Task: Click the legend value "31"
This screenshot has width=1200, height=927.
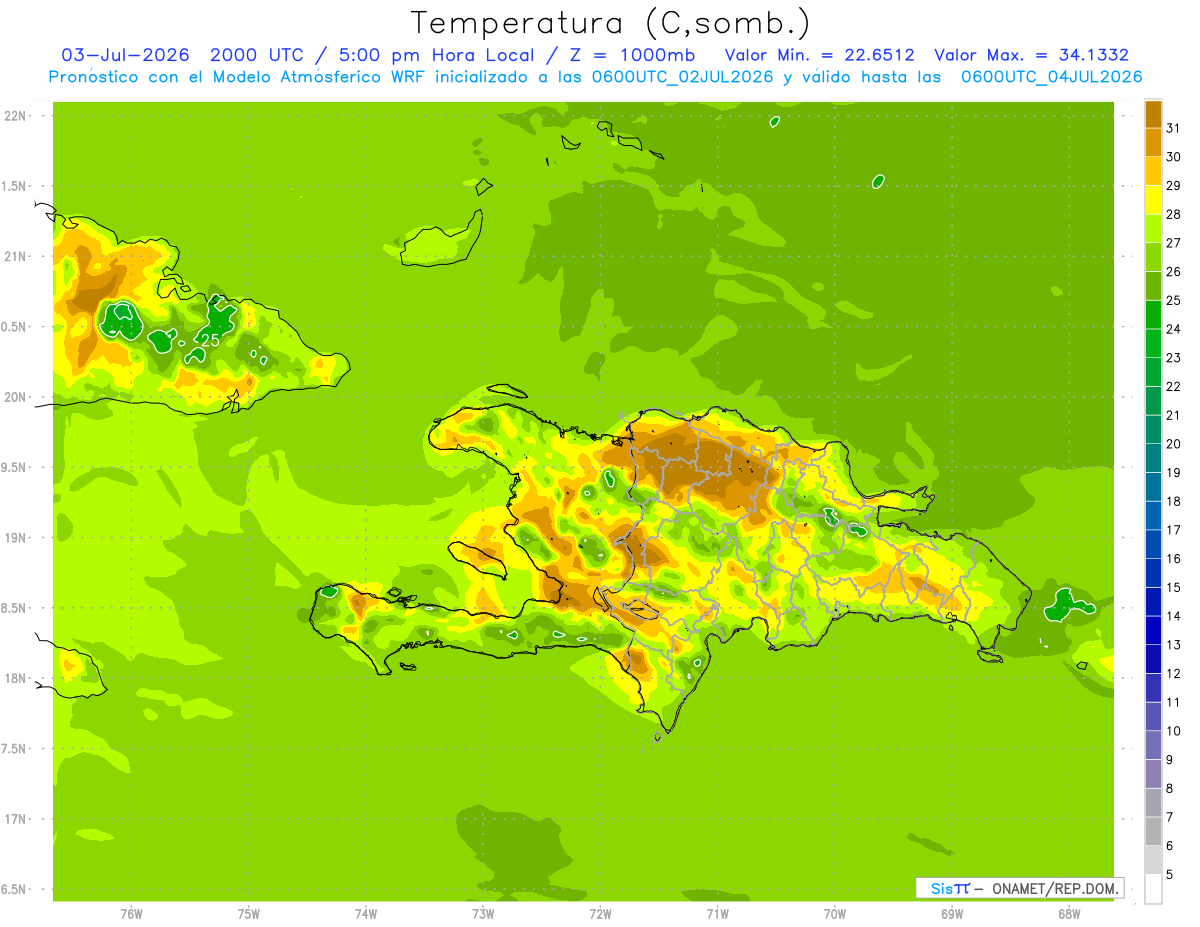Action: tap(1173, 128)
